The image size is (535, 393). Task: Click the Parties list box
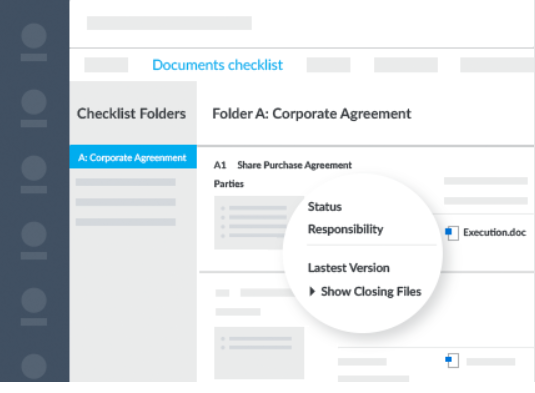(259, 223)
